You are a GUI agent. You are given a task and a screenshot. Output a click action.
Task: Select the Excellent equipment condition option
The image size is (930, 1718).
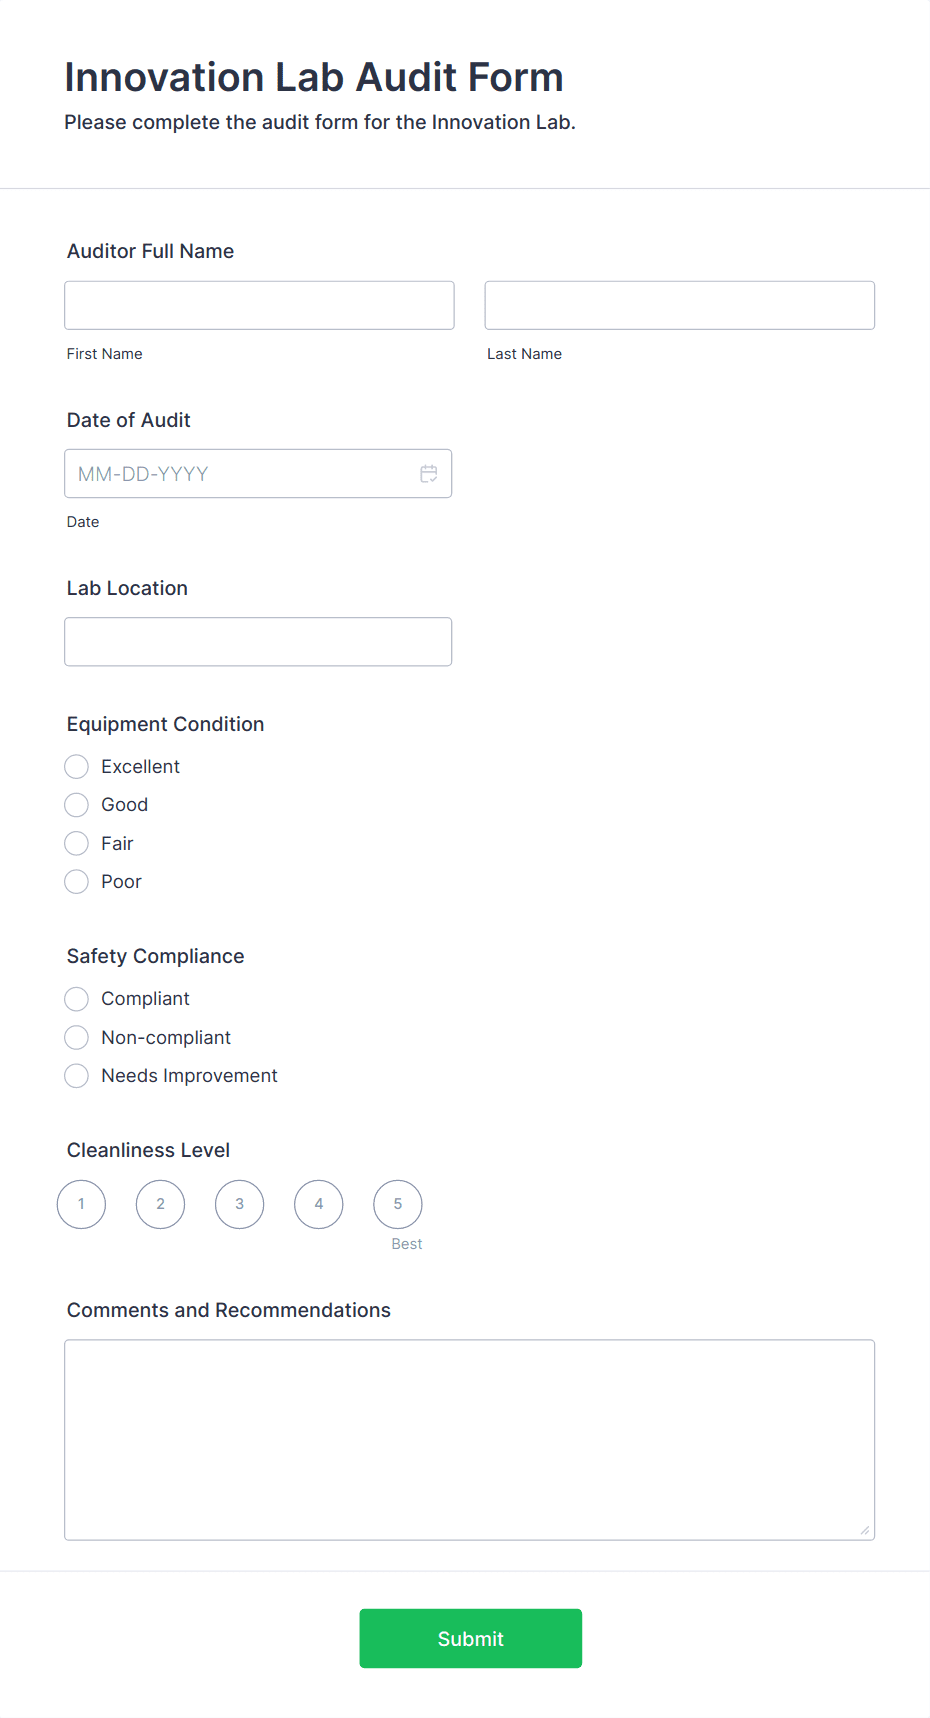click(76, 766)
